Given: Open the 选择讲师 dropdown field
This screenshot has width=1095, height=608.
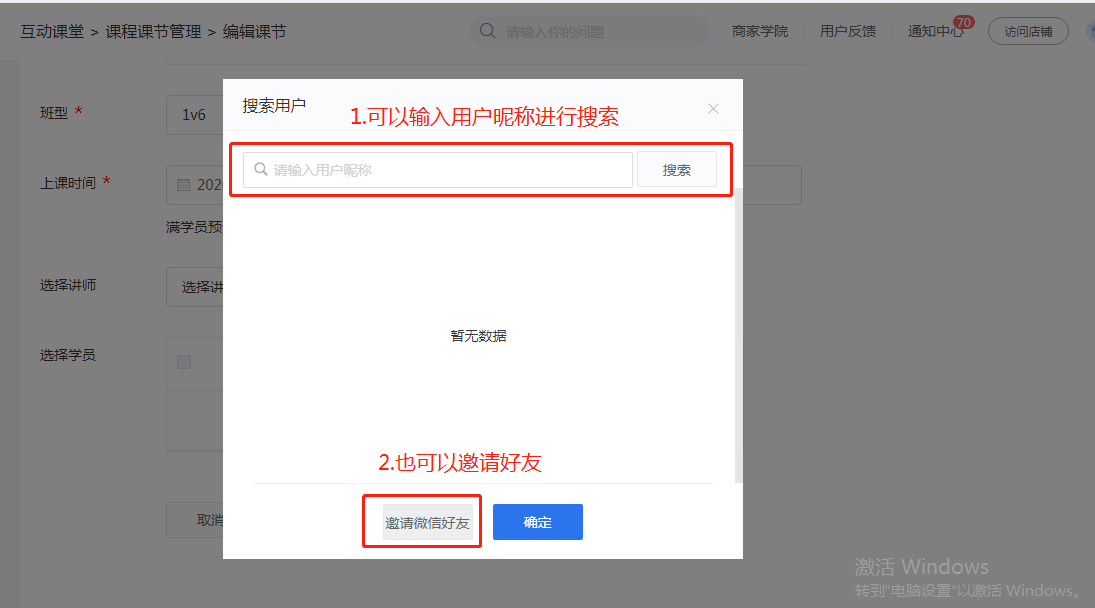Looking at the screenshot, I should click(195, 287).
